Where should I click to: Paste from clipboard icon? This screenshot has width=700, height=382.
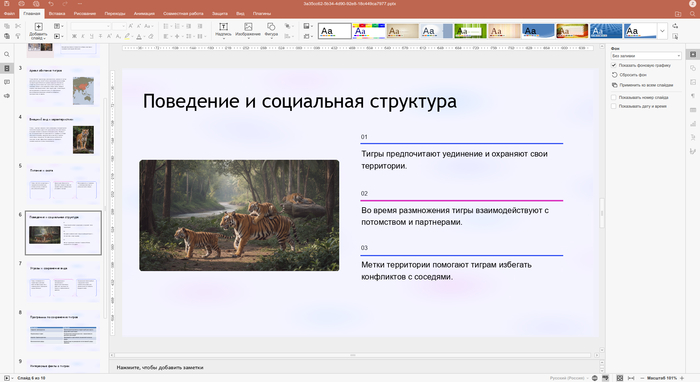tap(7, 36)
